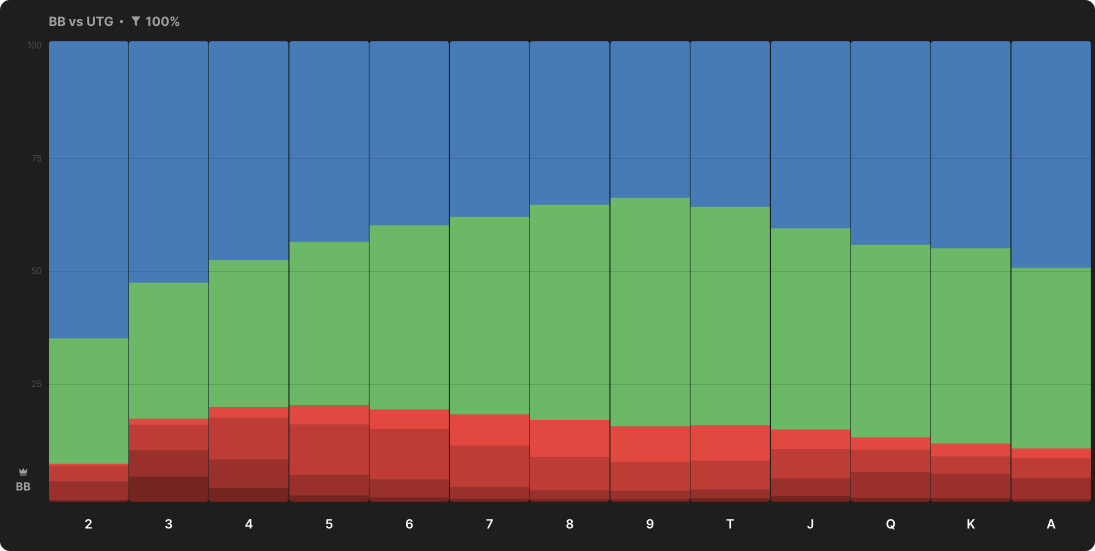The height and width of the screenshot is (551, 1095).
Task: Select the blue segment of bar 3
Action: [x=168, y=162]
